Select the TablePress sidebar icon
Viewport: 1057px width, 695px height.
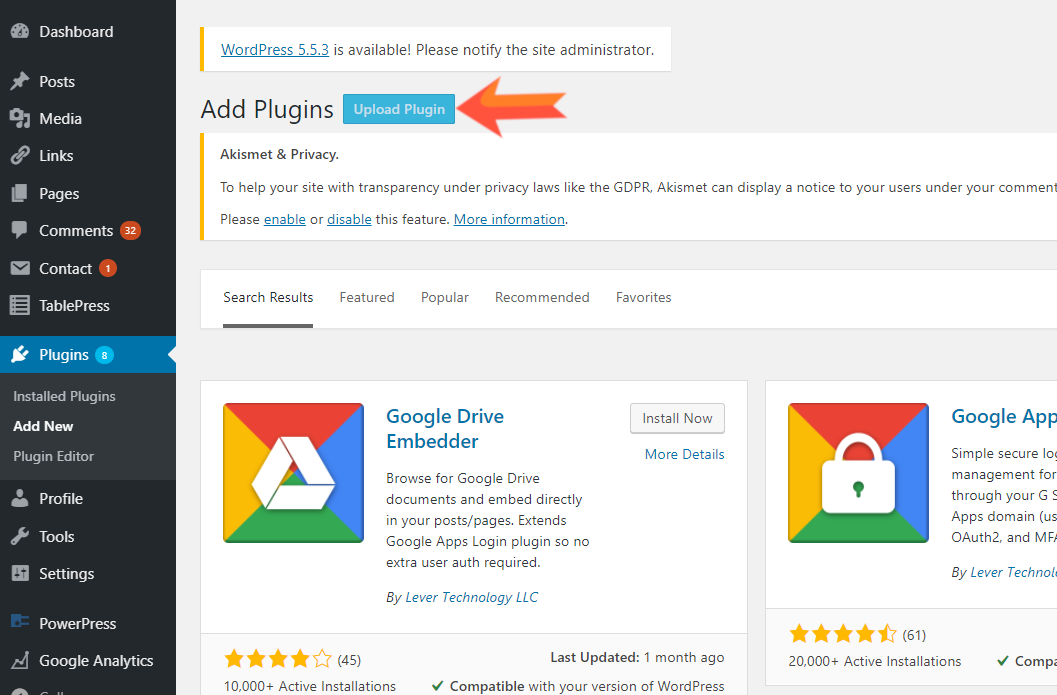click(x=21, y=305)
